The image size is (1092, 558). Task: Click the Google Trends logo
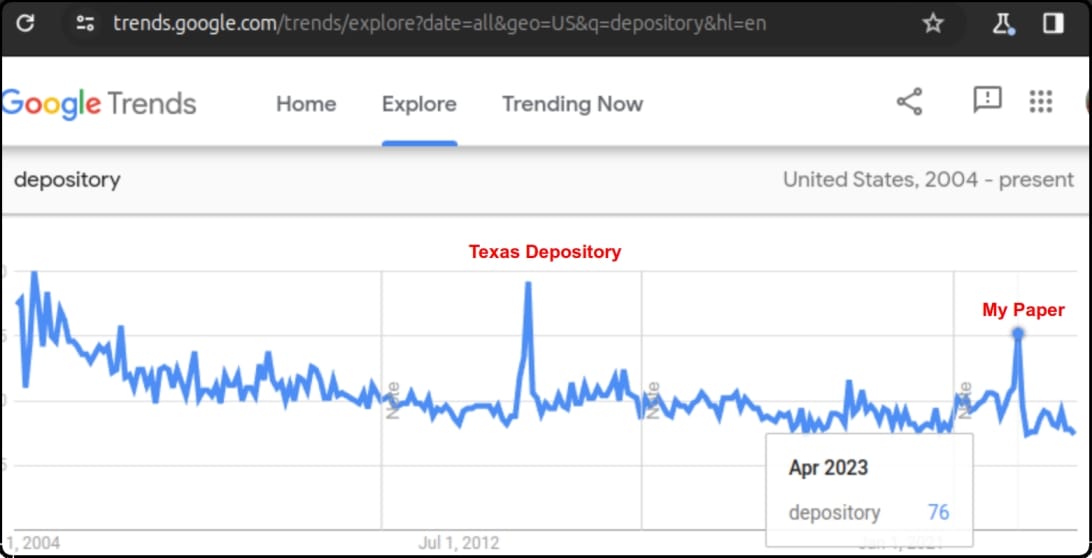99,104
